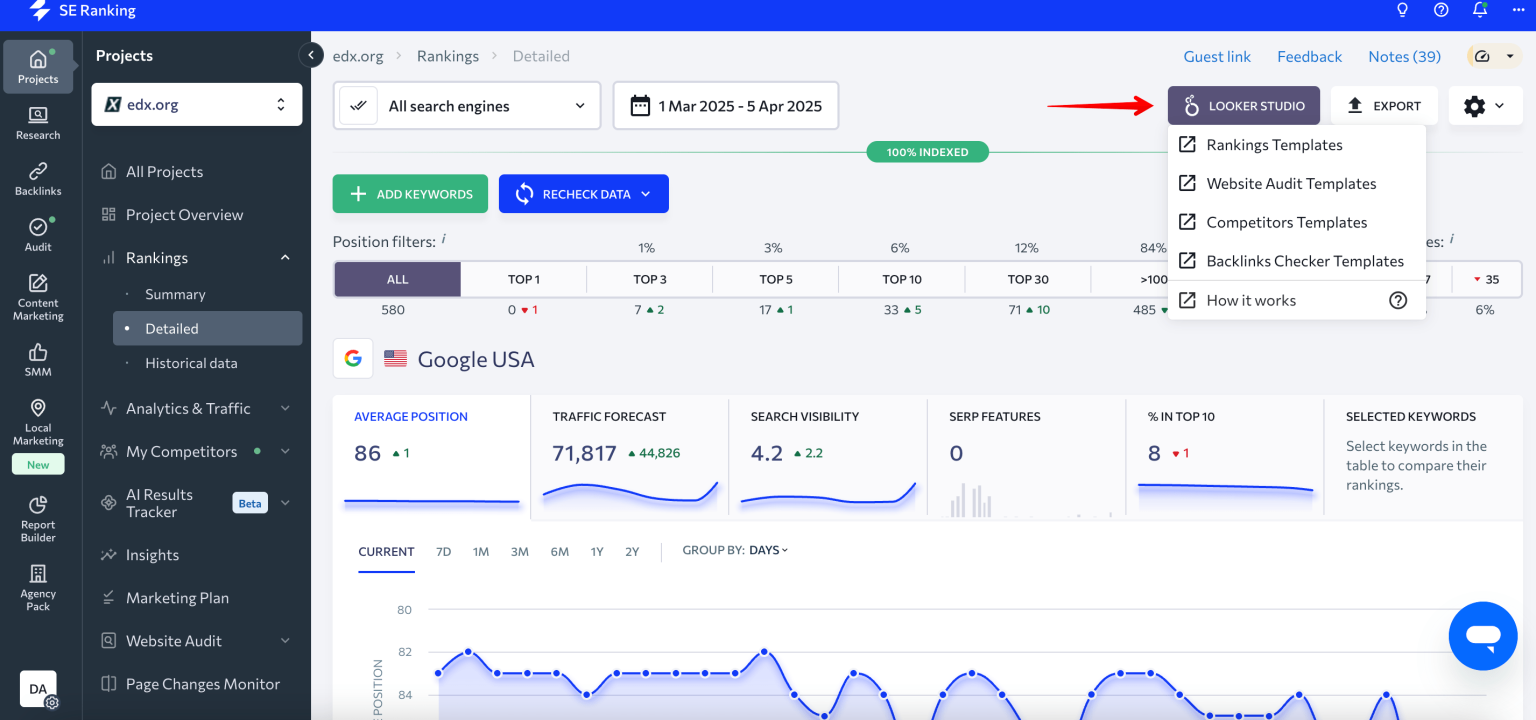The height and width of the screenshot is (720, 1536).
Task: Switch to the 1Y period tab
Action: tap(595, 551)
